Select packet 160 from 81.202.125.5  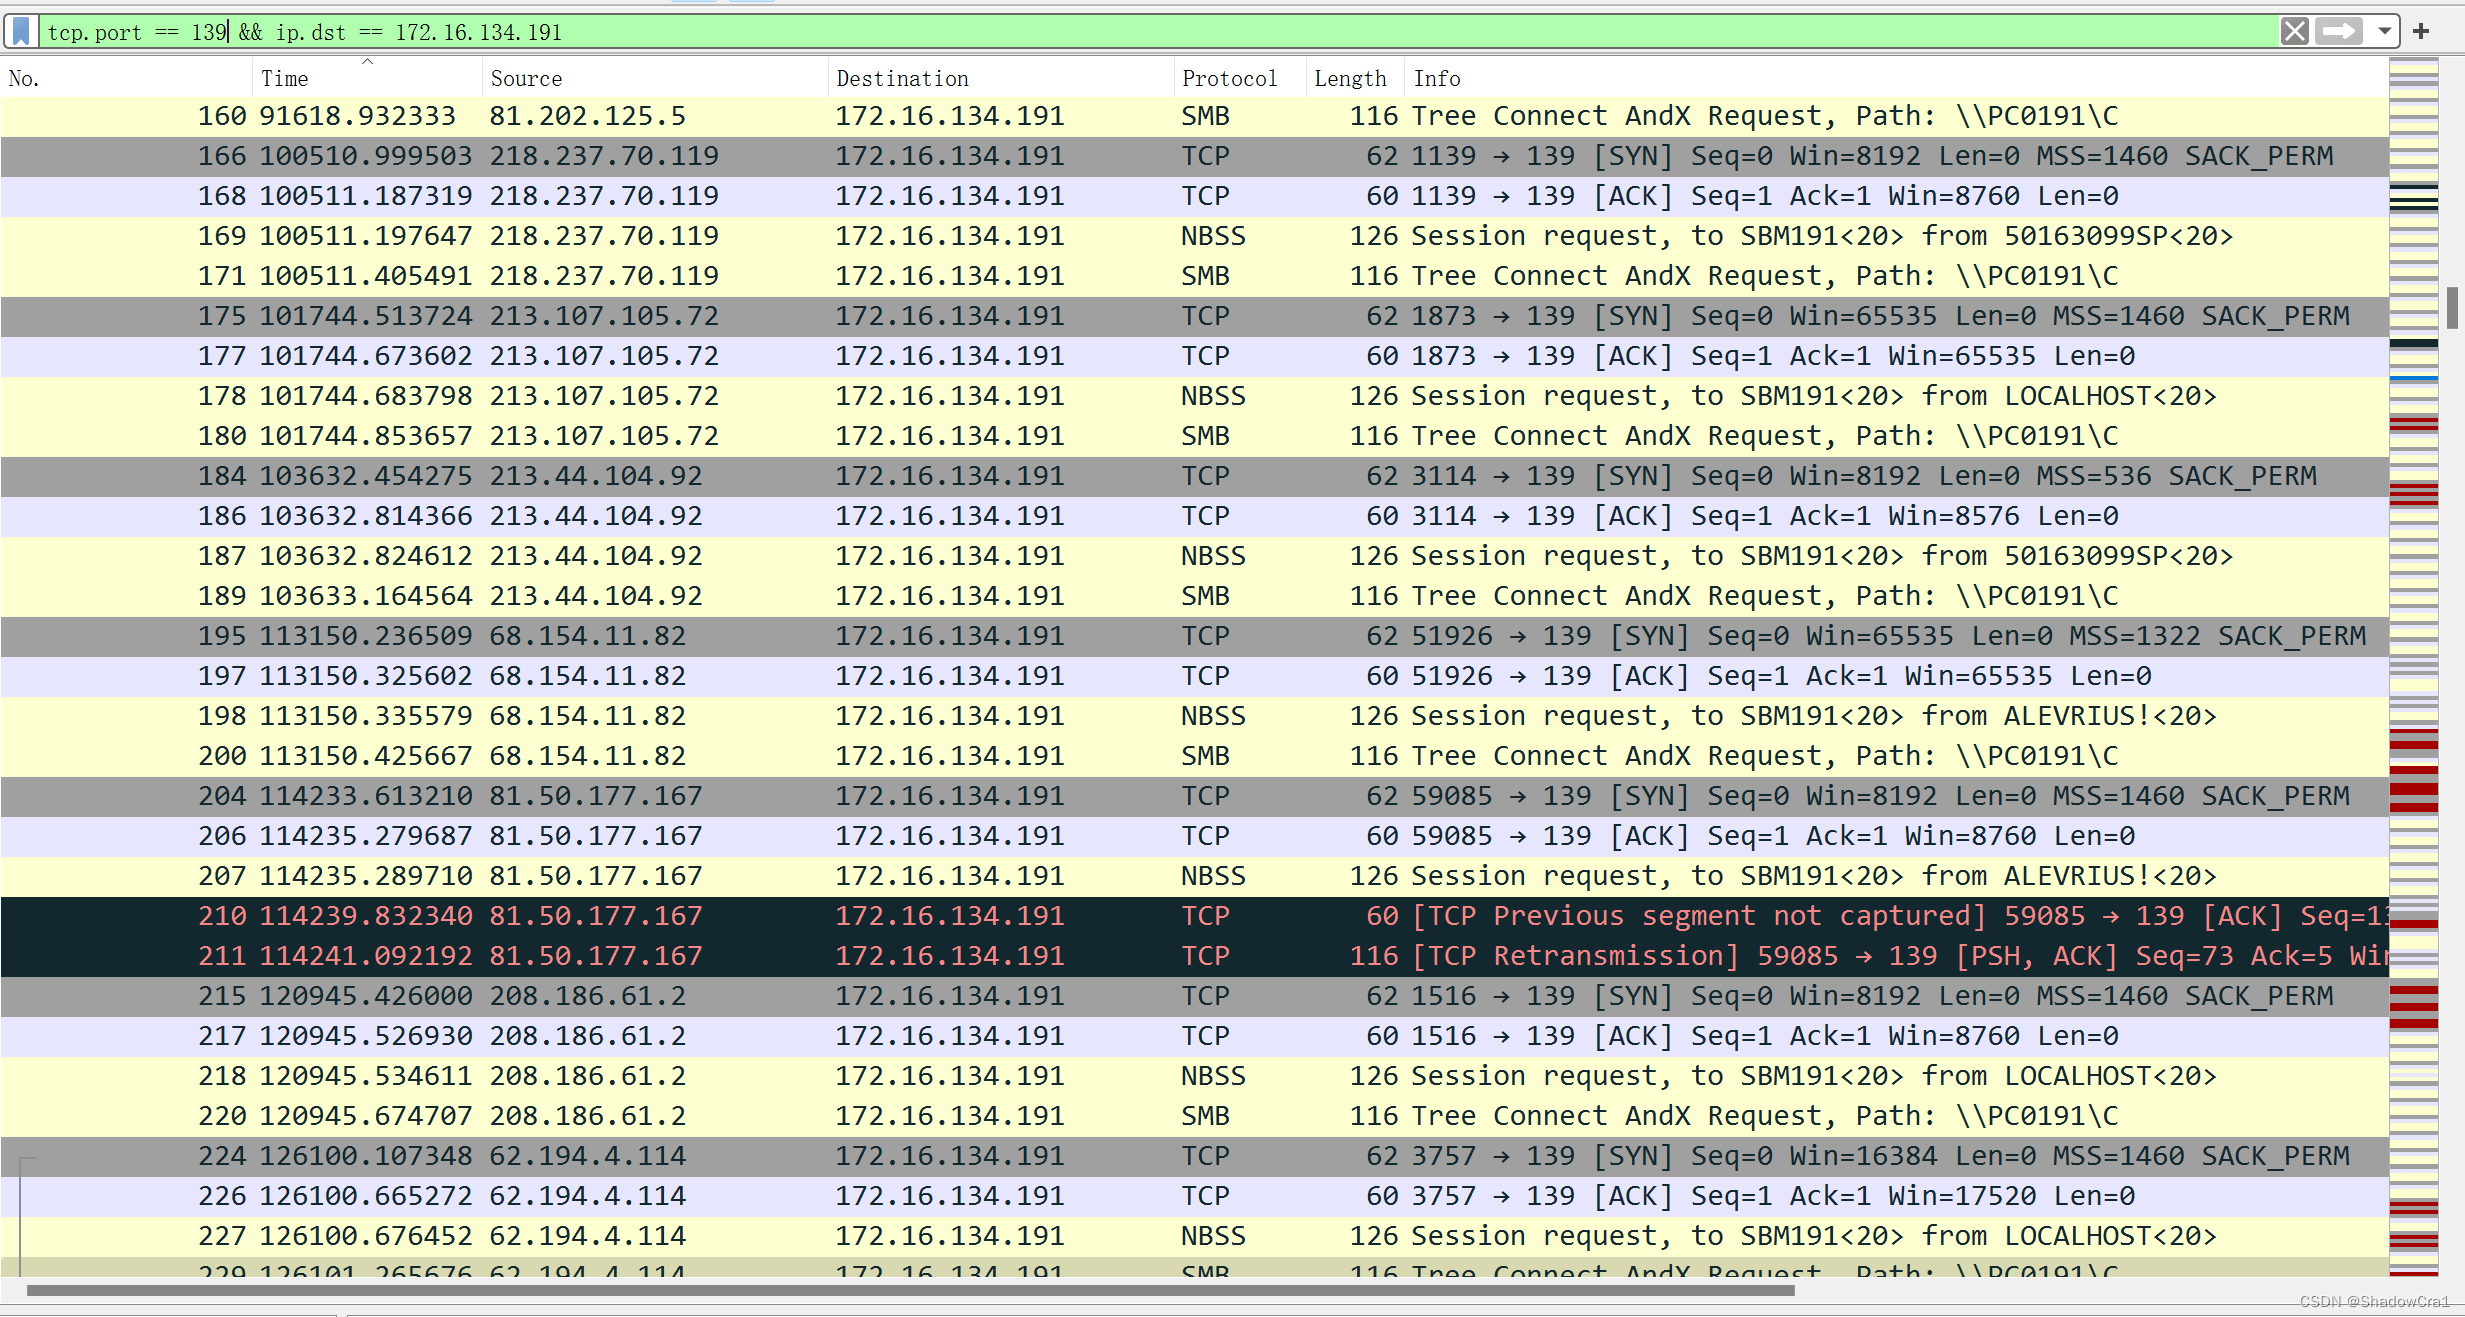pos(1194,116)
